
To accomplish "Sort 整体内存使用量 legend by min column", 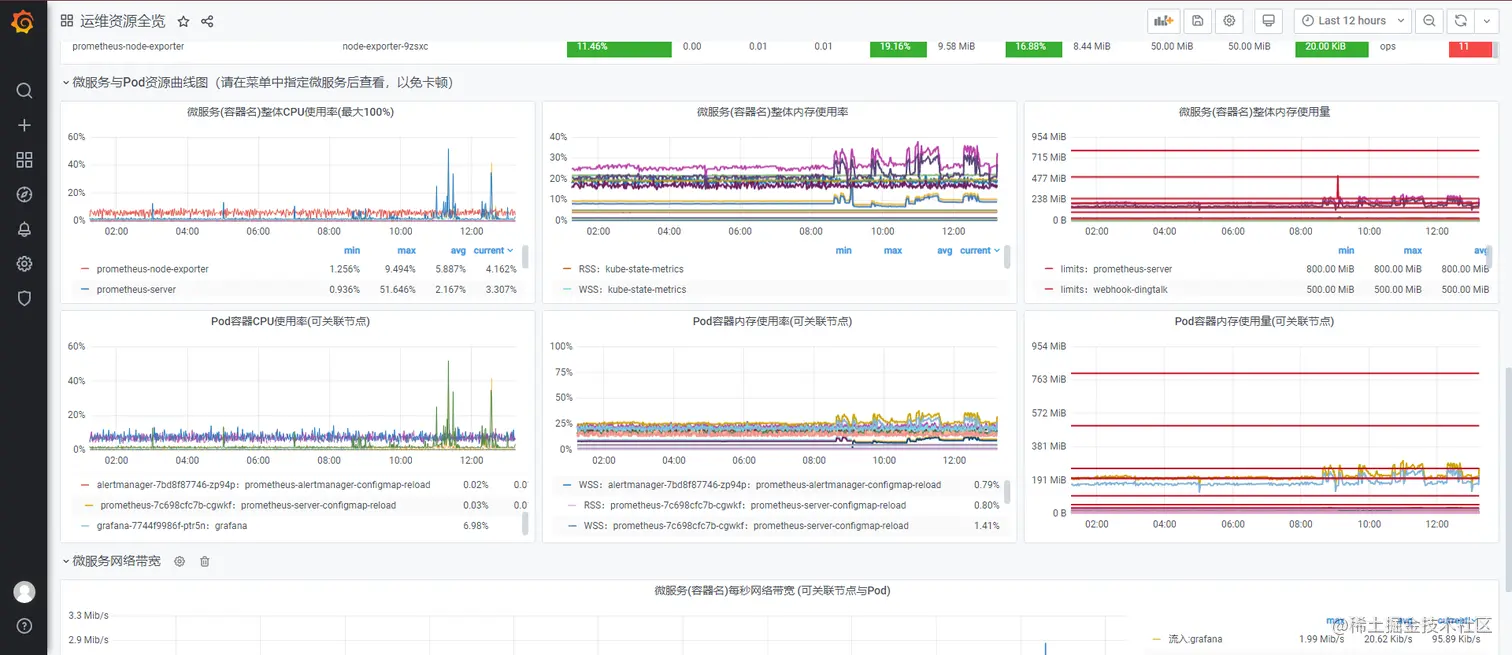I will [1346, 251].
